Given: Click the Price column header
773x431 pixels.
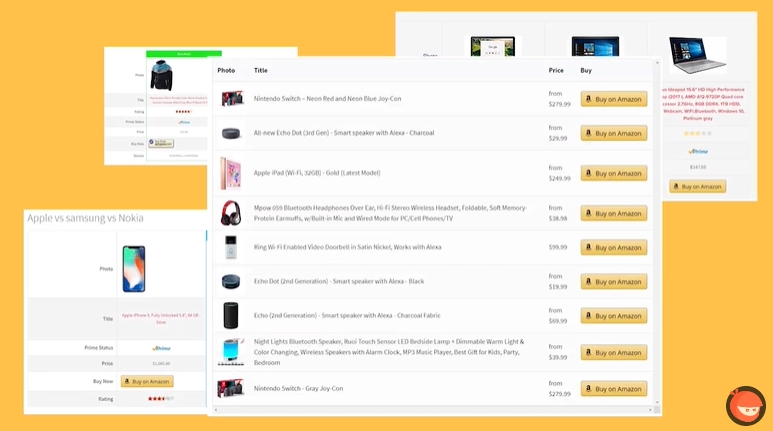Looking at the screenshot, I should point(556,71).
